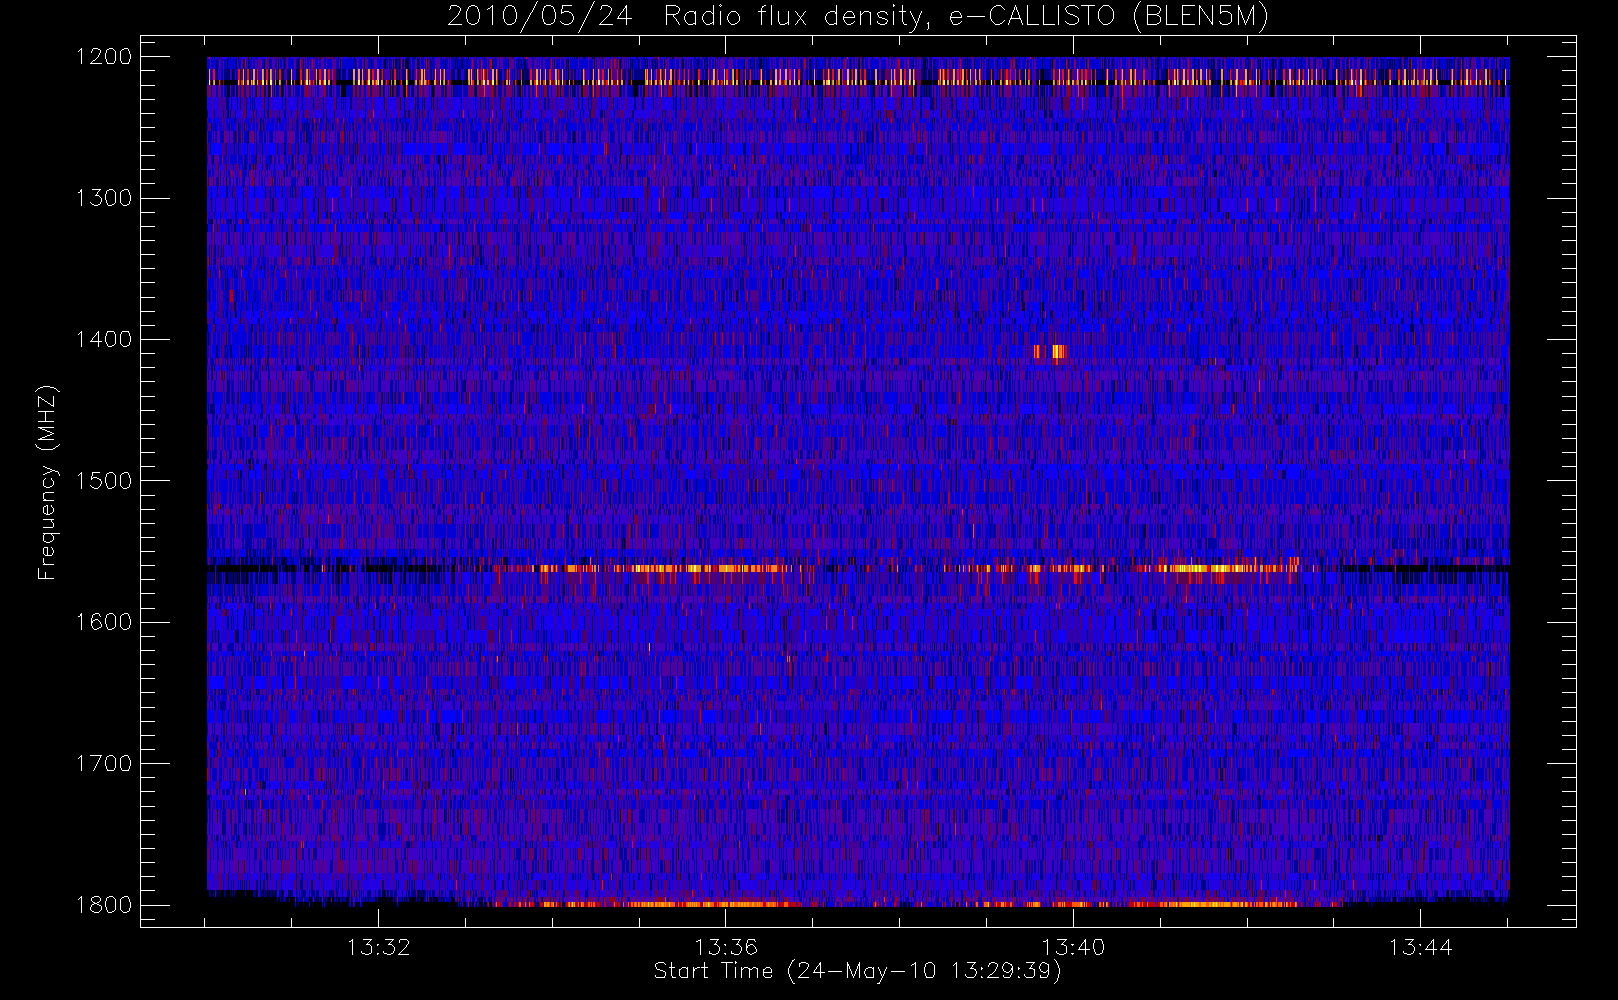Click the 13:36 time tick label
This screenshot has height=1000, width=1618.
tap(726, 947)
